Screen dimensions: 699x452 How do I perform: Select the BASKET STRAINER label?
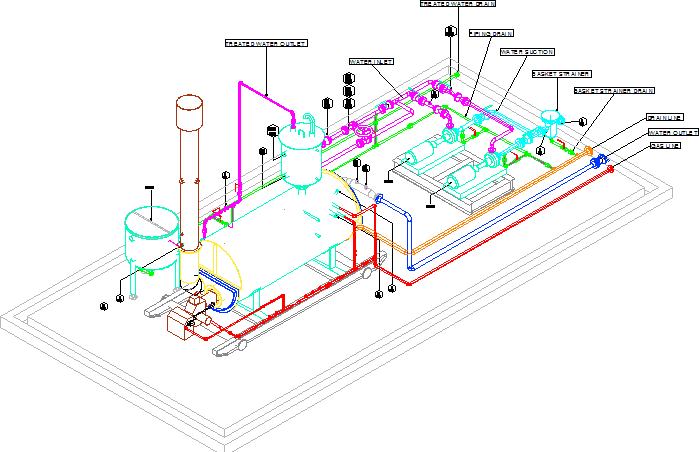tap(561, 73)
